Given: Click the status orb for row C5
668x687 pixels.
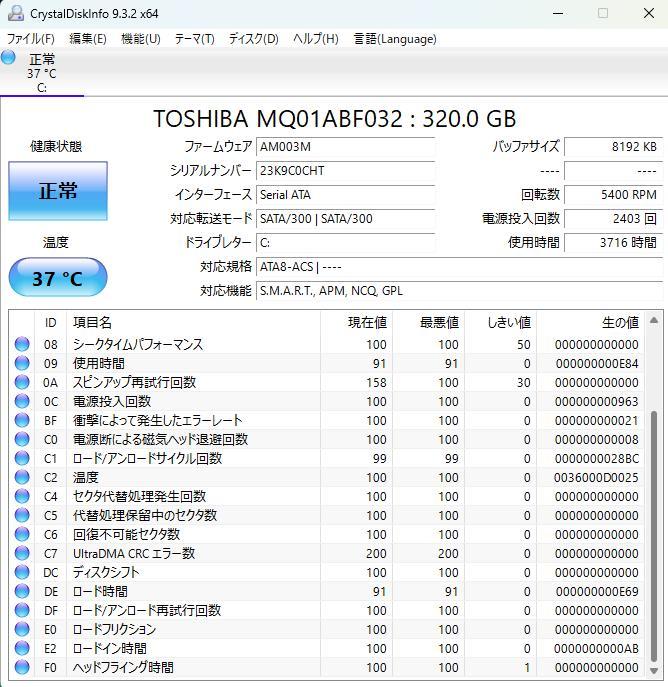Looking at the screenshot, I should click(x=22, y=515).
